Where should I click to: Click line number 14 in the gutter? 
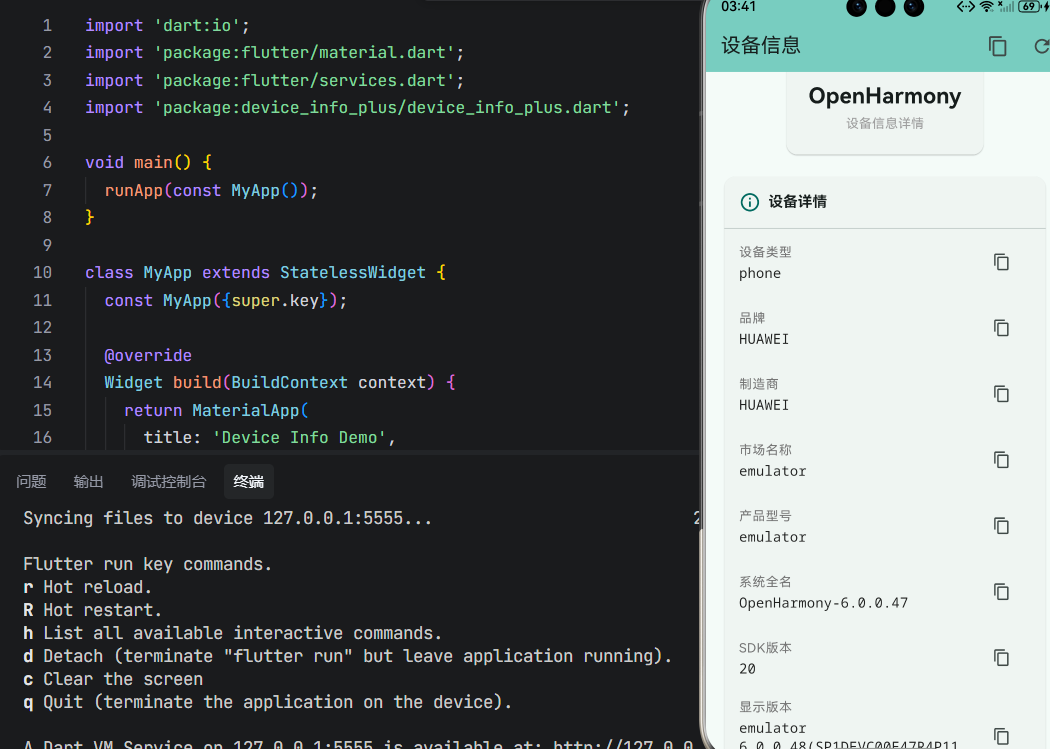[42, 382]
